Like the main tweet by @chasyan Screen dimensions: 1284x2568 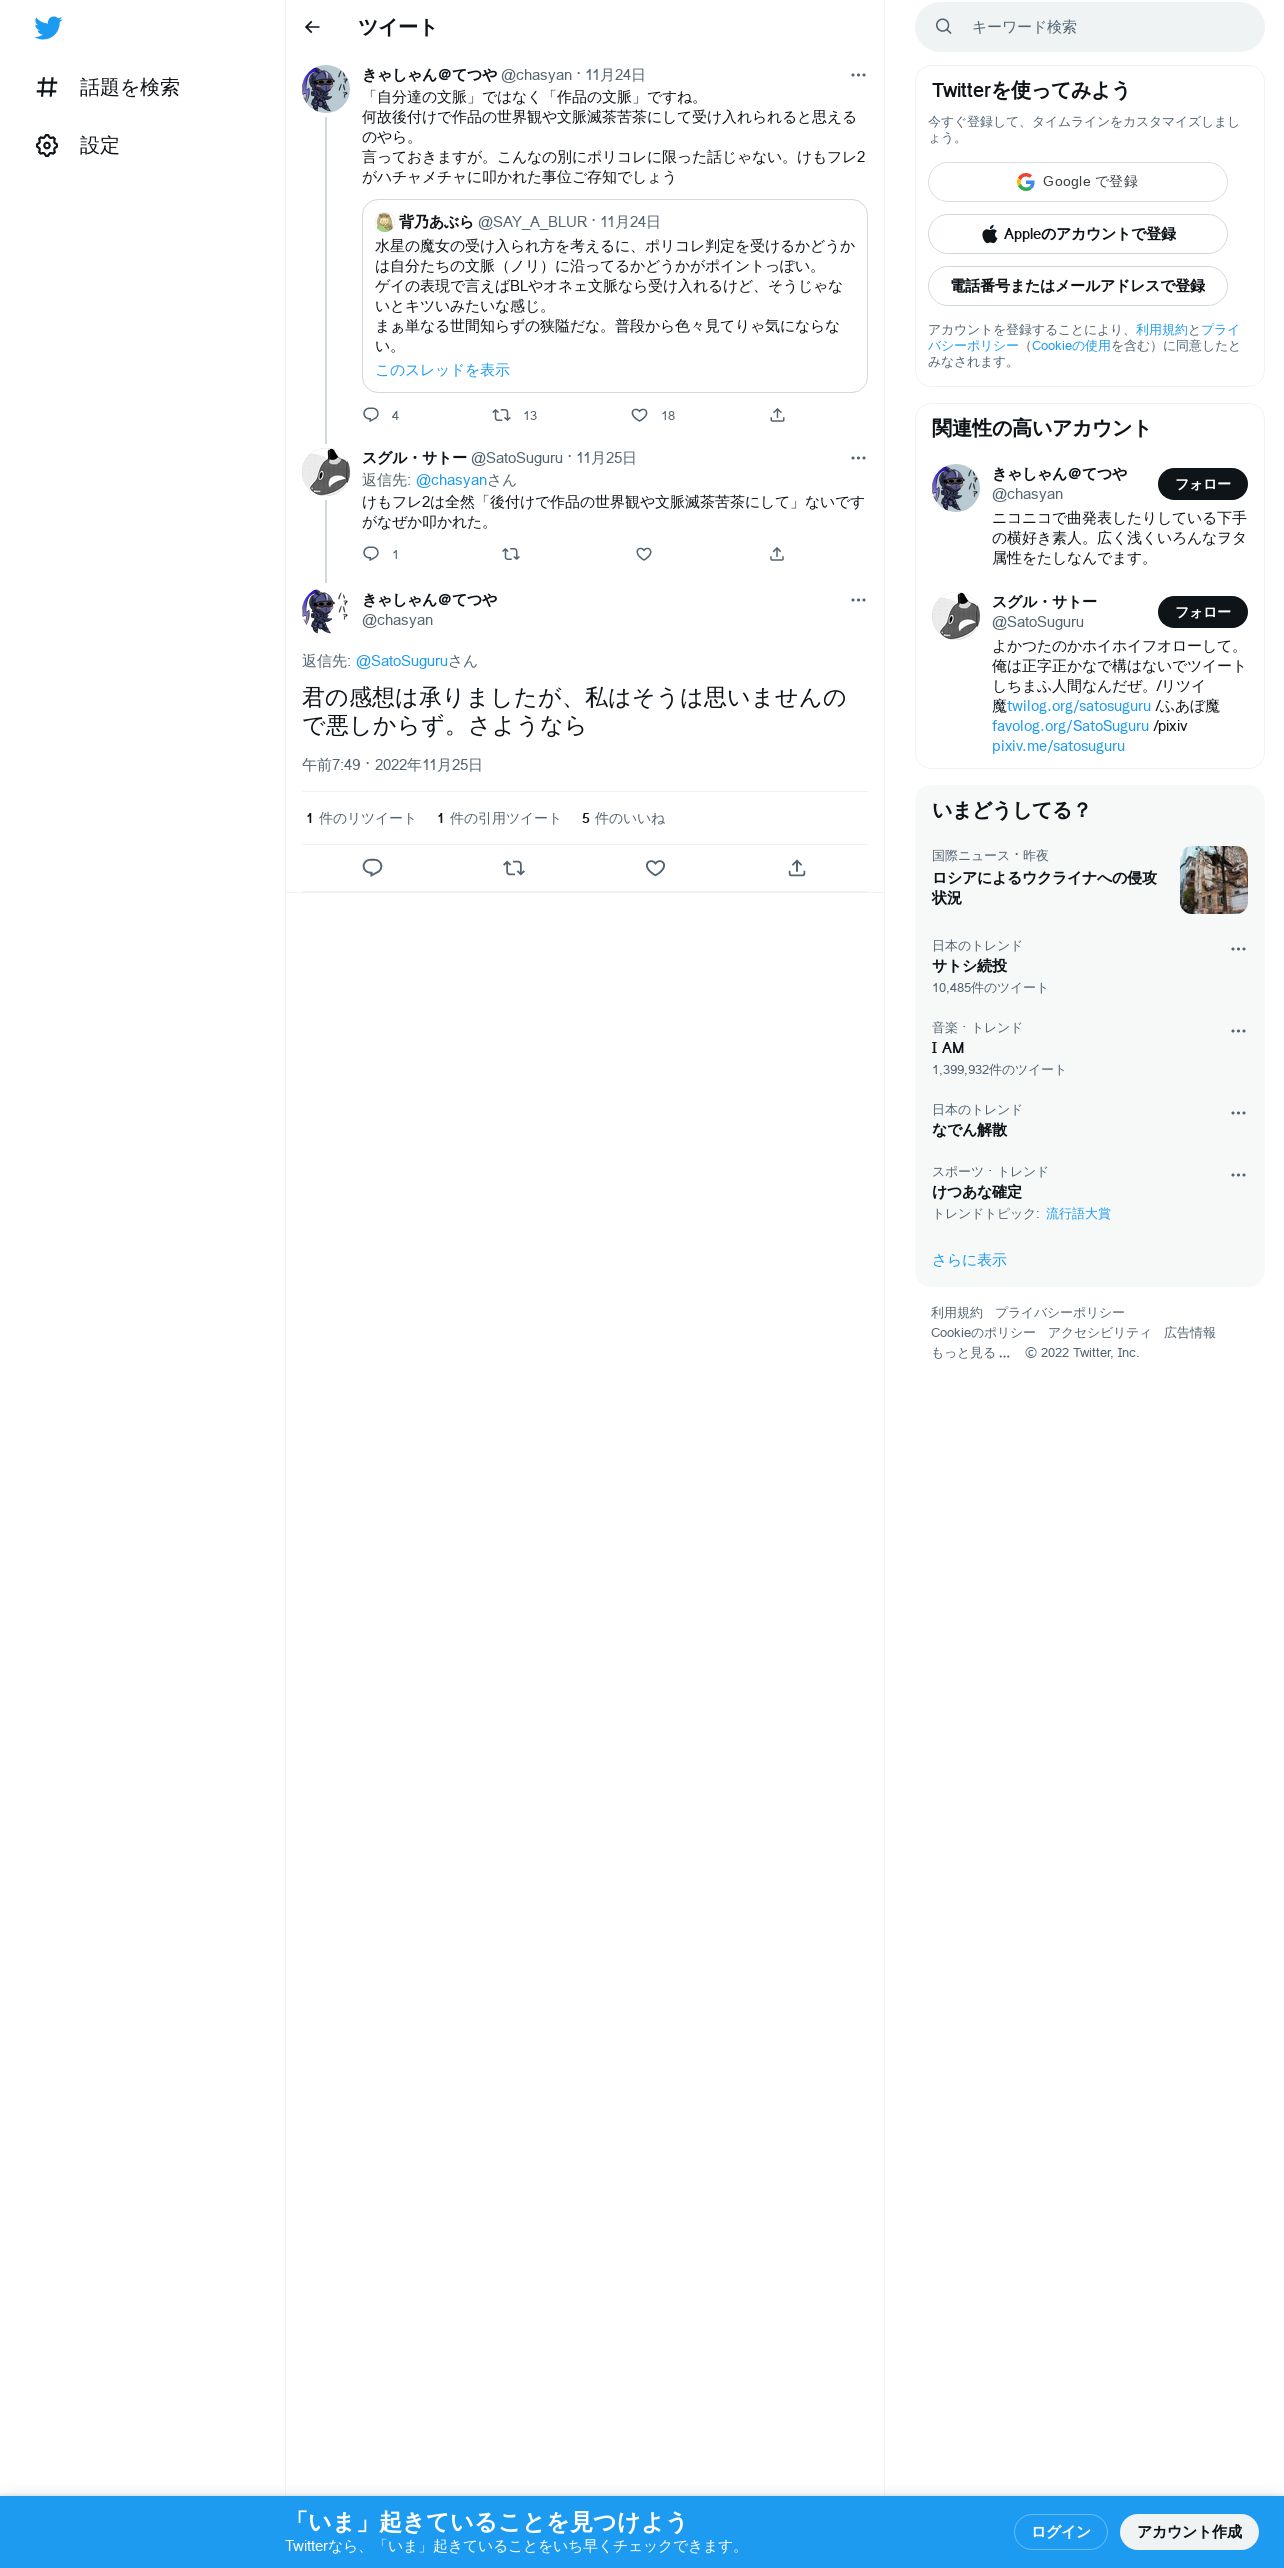point(655,868)
